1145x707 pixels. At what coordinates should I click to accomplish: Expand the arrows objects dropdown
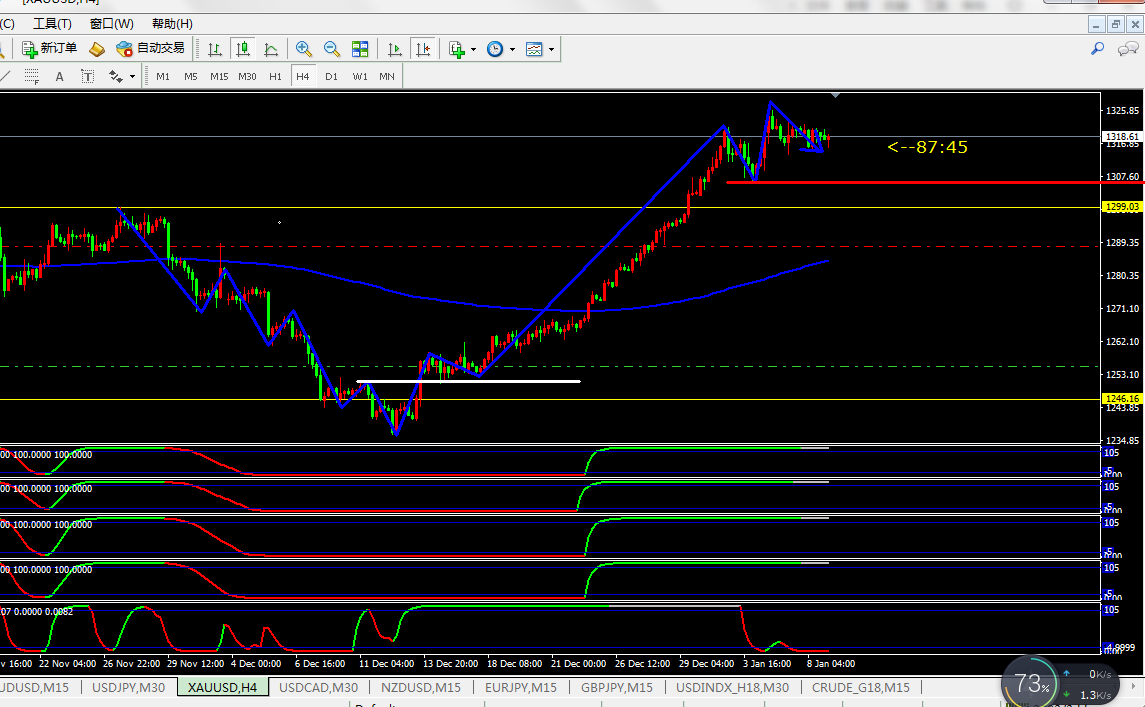coord(132,77)
